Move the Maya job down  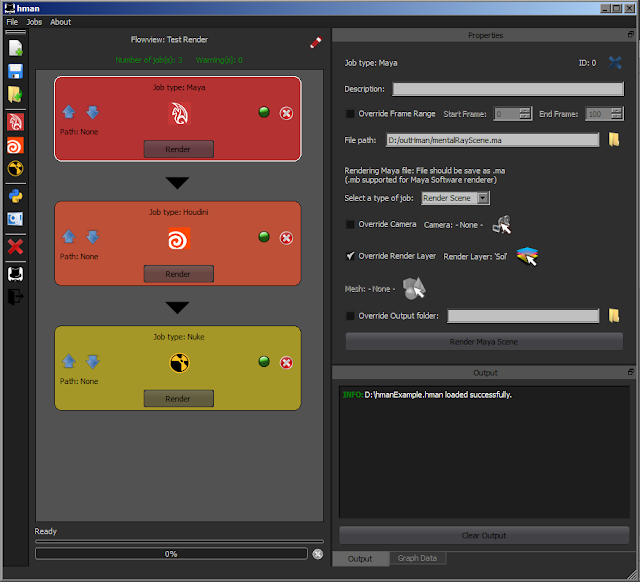click(x=93, y=112)
